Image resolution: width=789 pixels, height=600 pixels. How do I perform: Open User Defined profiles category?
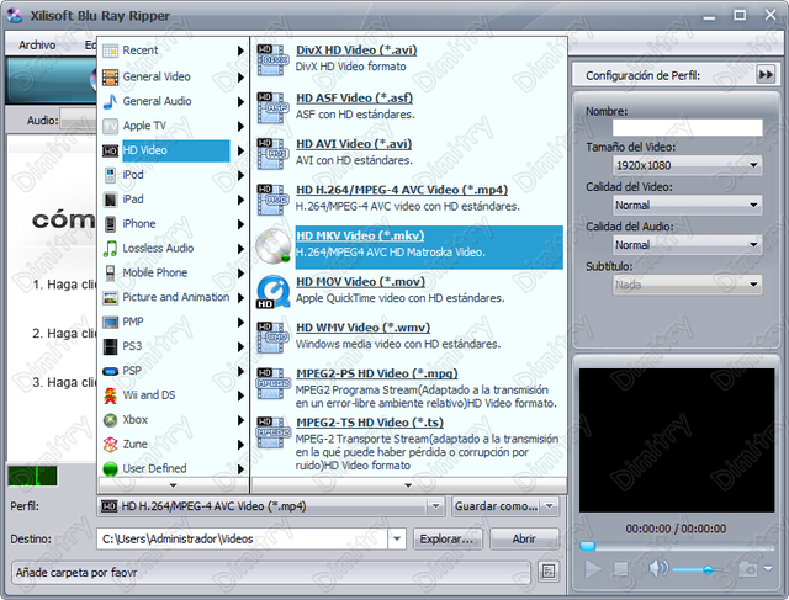173,469
